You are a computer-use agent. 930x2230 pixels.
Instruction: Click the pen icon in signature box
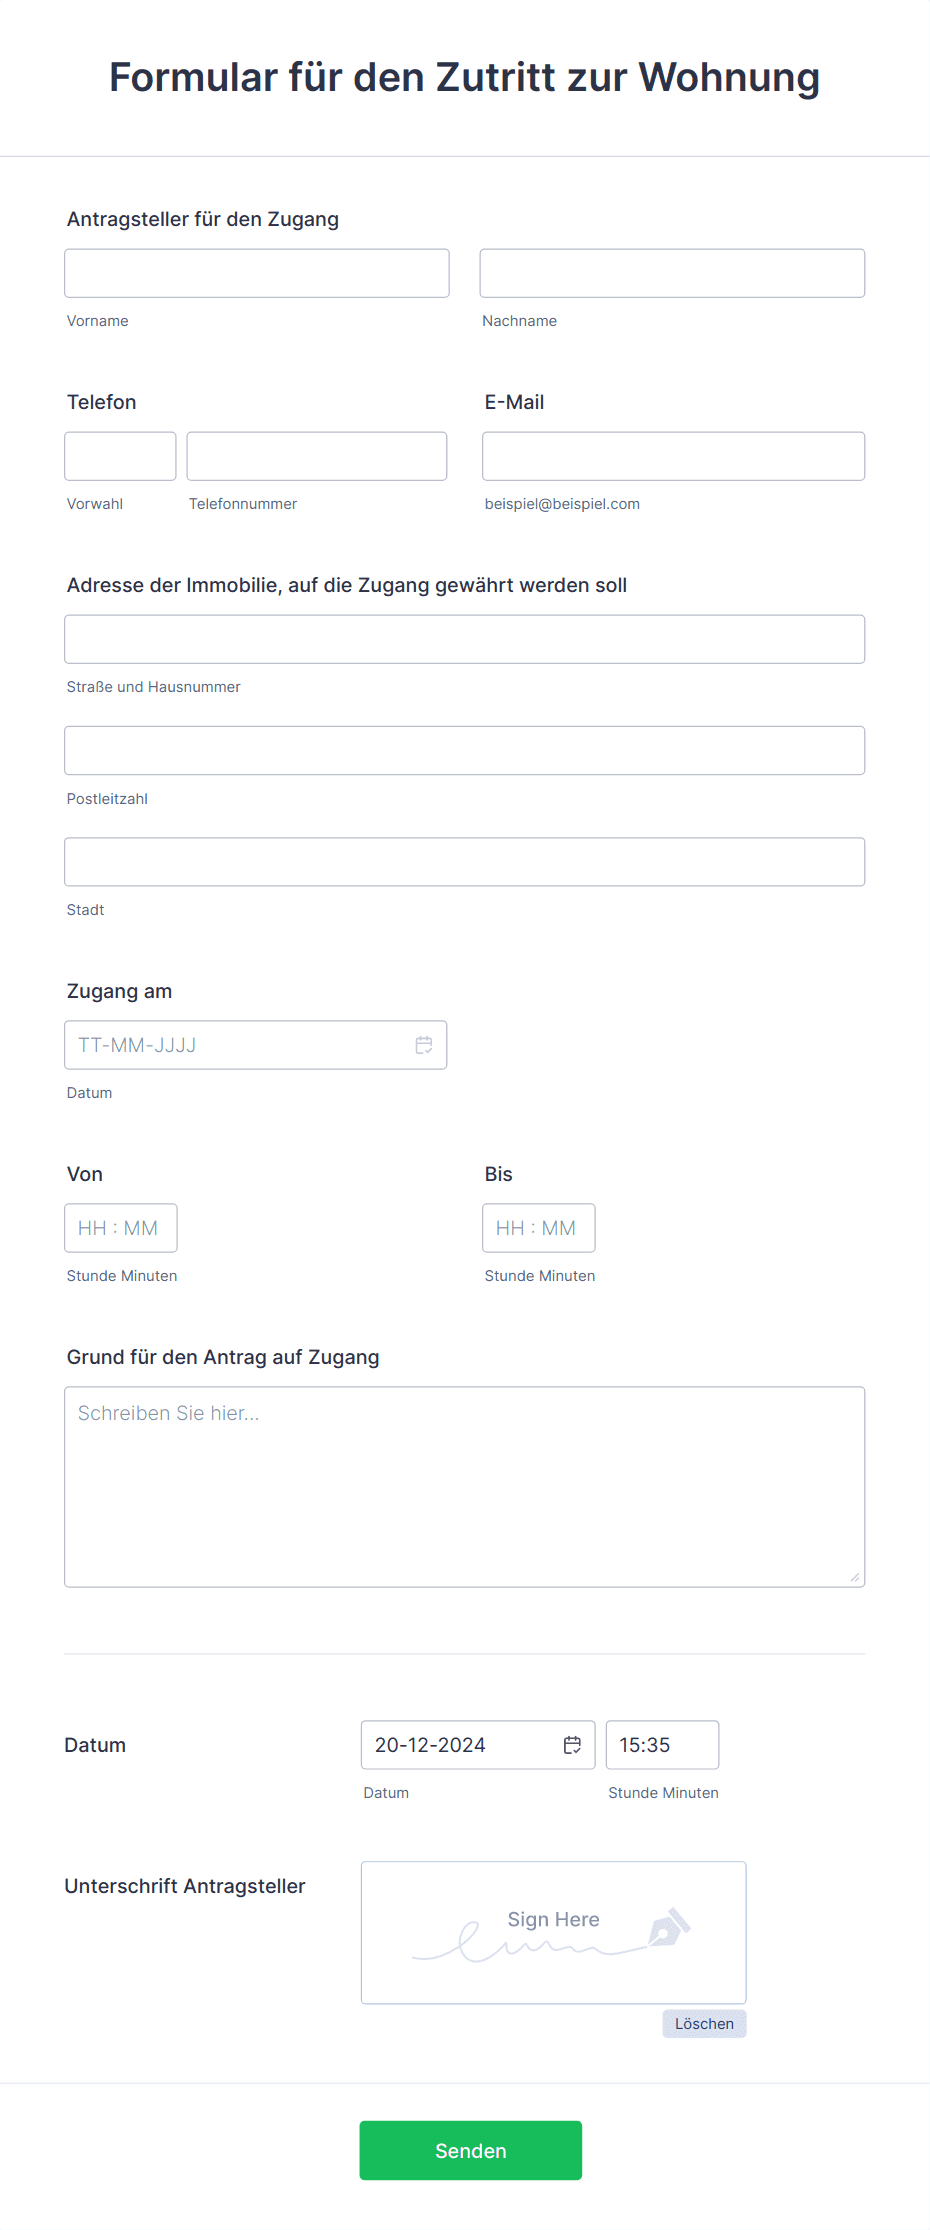point(669,1926)
